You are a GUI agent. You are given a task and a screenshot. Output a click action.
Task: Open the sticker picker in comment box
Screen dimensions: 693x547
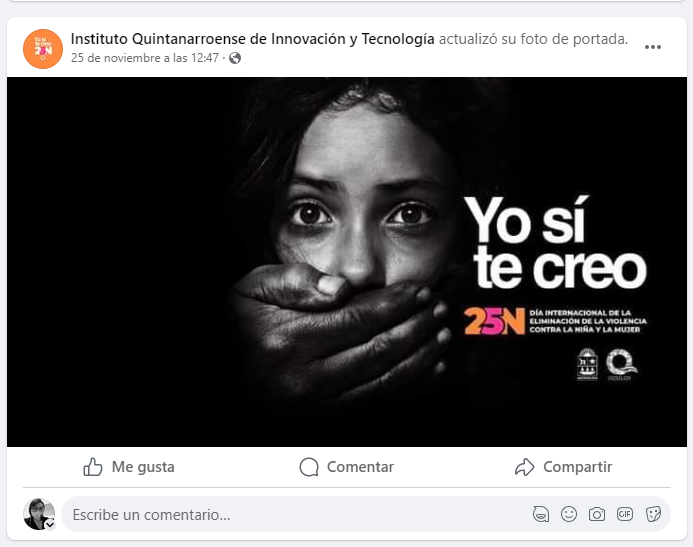coord(653,514)
